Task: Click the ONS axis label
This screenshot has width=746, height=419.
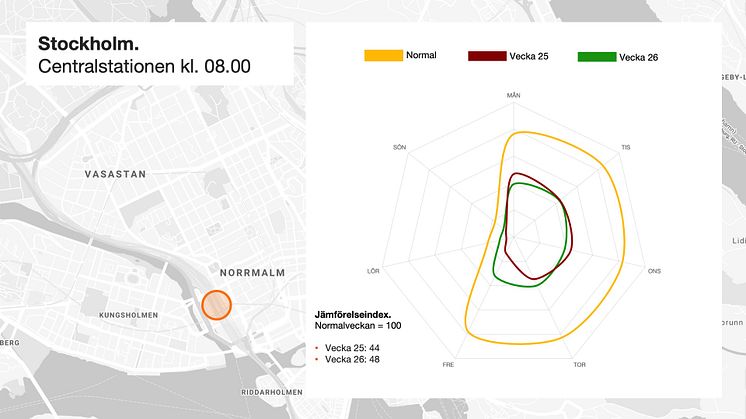Action: click(x=654, y=271)
